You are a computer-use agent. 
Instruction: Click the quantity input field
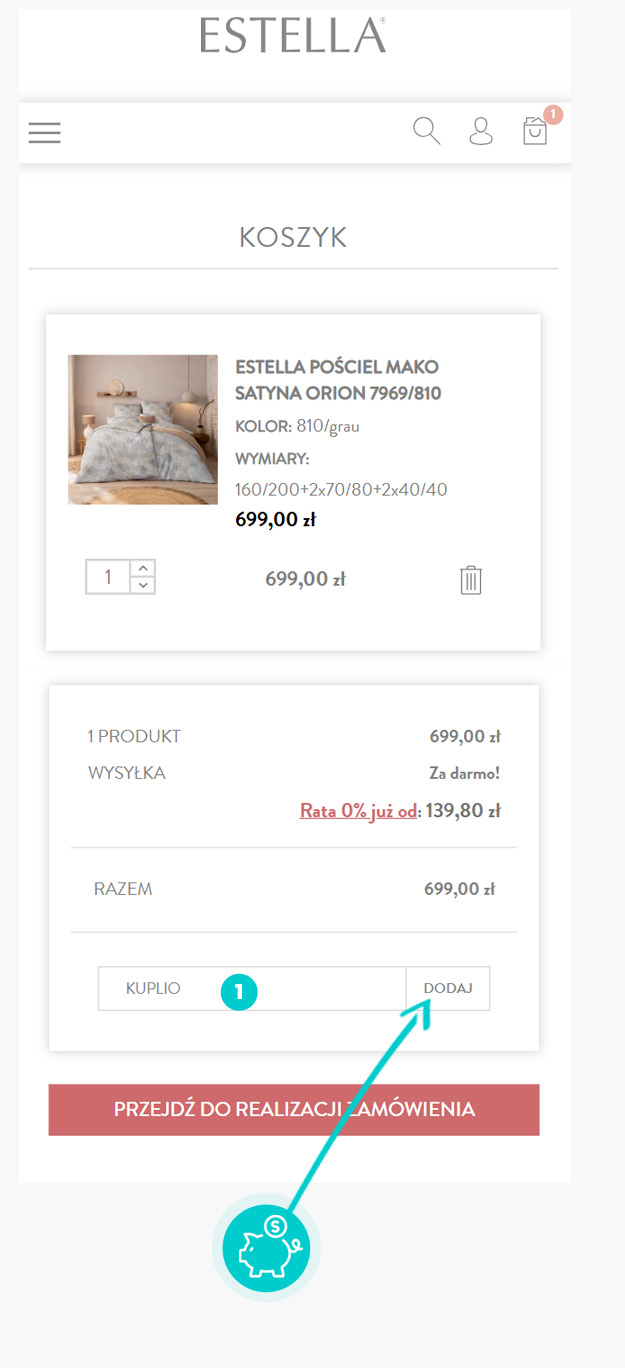point(109,577)
